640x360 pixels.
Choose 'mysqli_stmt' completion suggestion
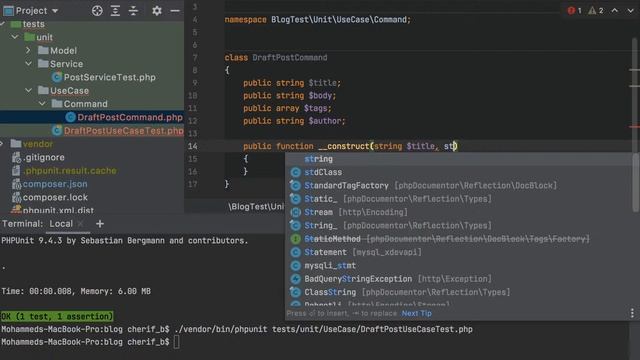point(459,266)
